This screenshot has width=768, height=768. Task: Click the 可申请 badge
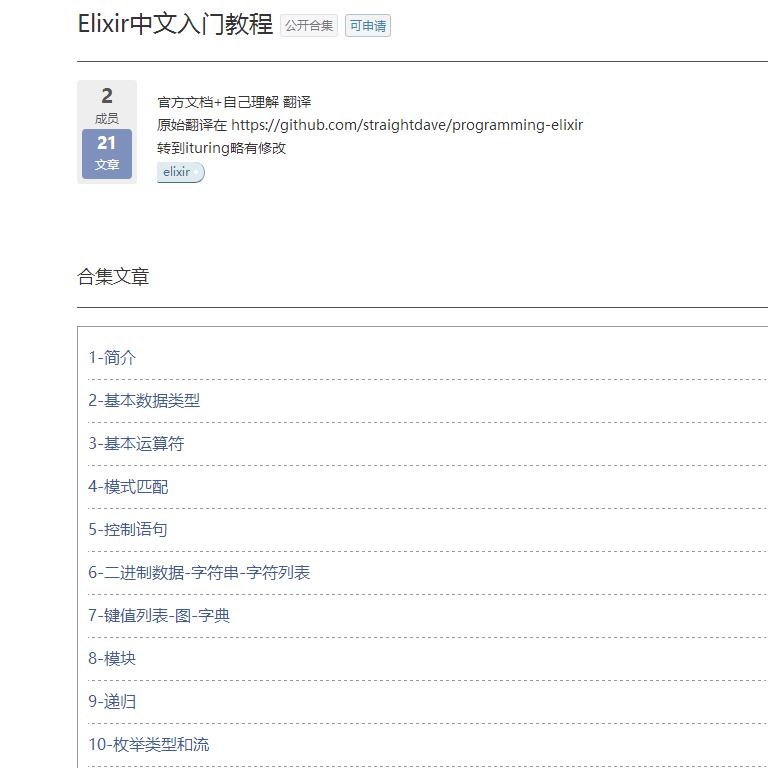tap(367, 26)
